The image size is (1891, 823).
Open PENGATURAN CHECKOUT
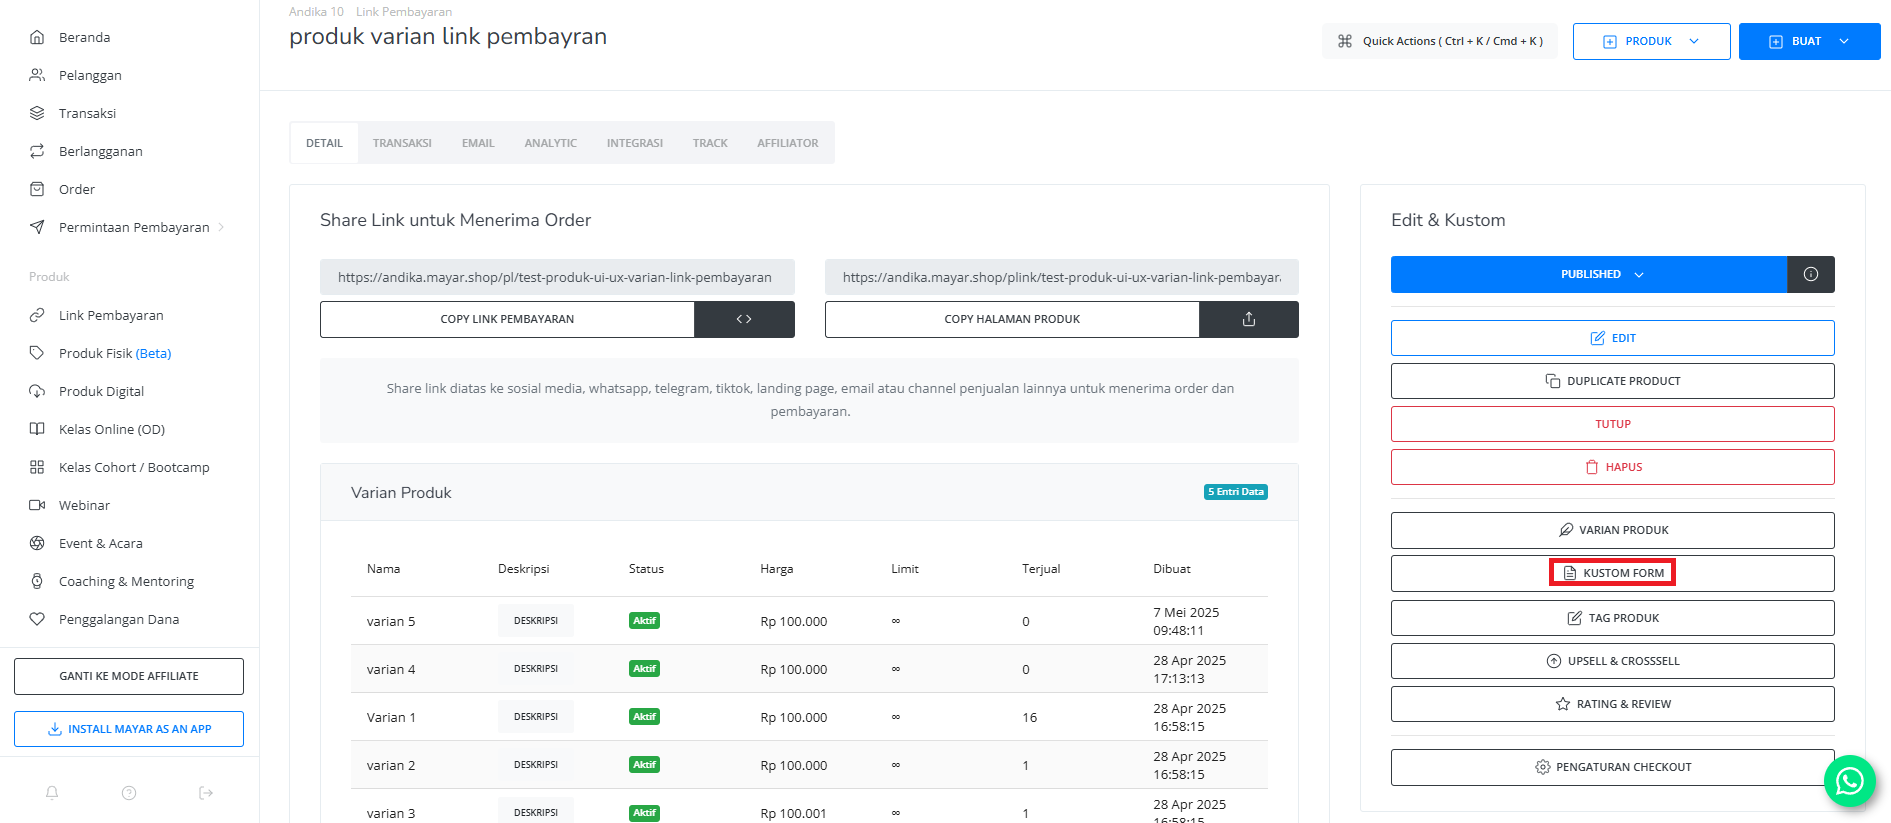coord(1613,767)
